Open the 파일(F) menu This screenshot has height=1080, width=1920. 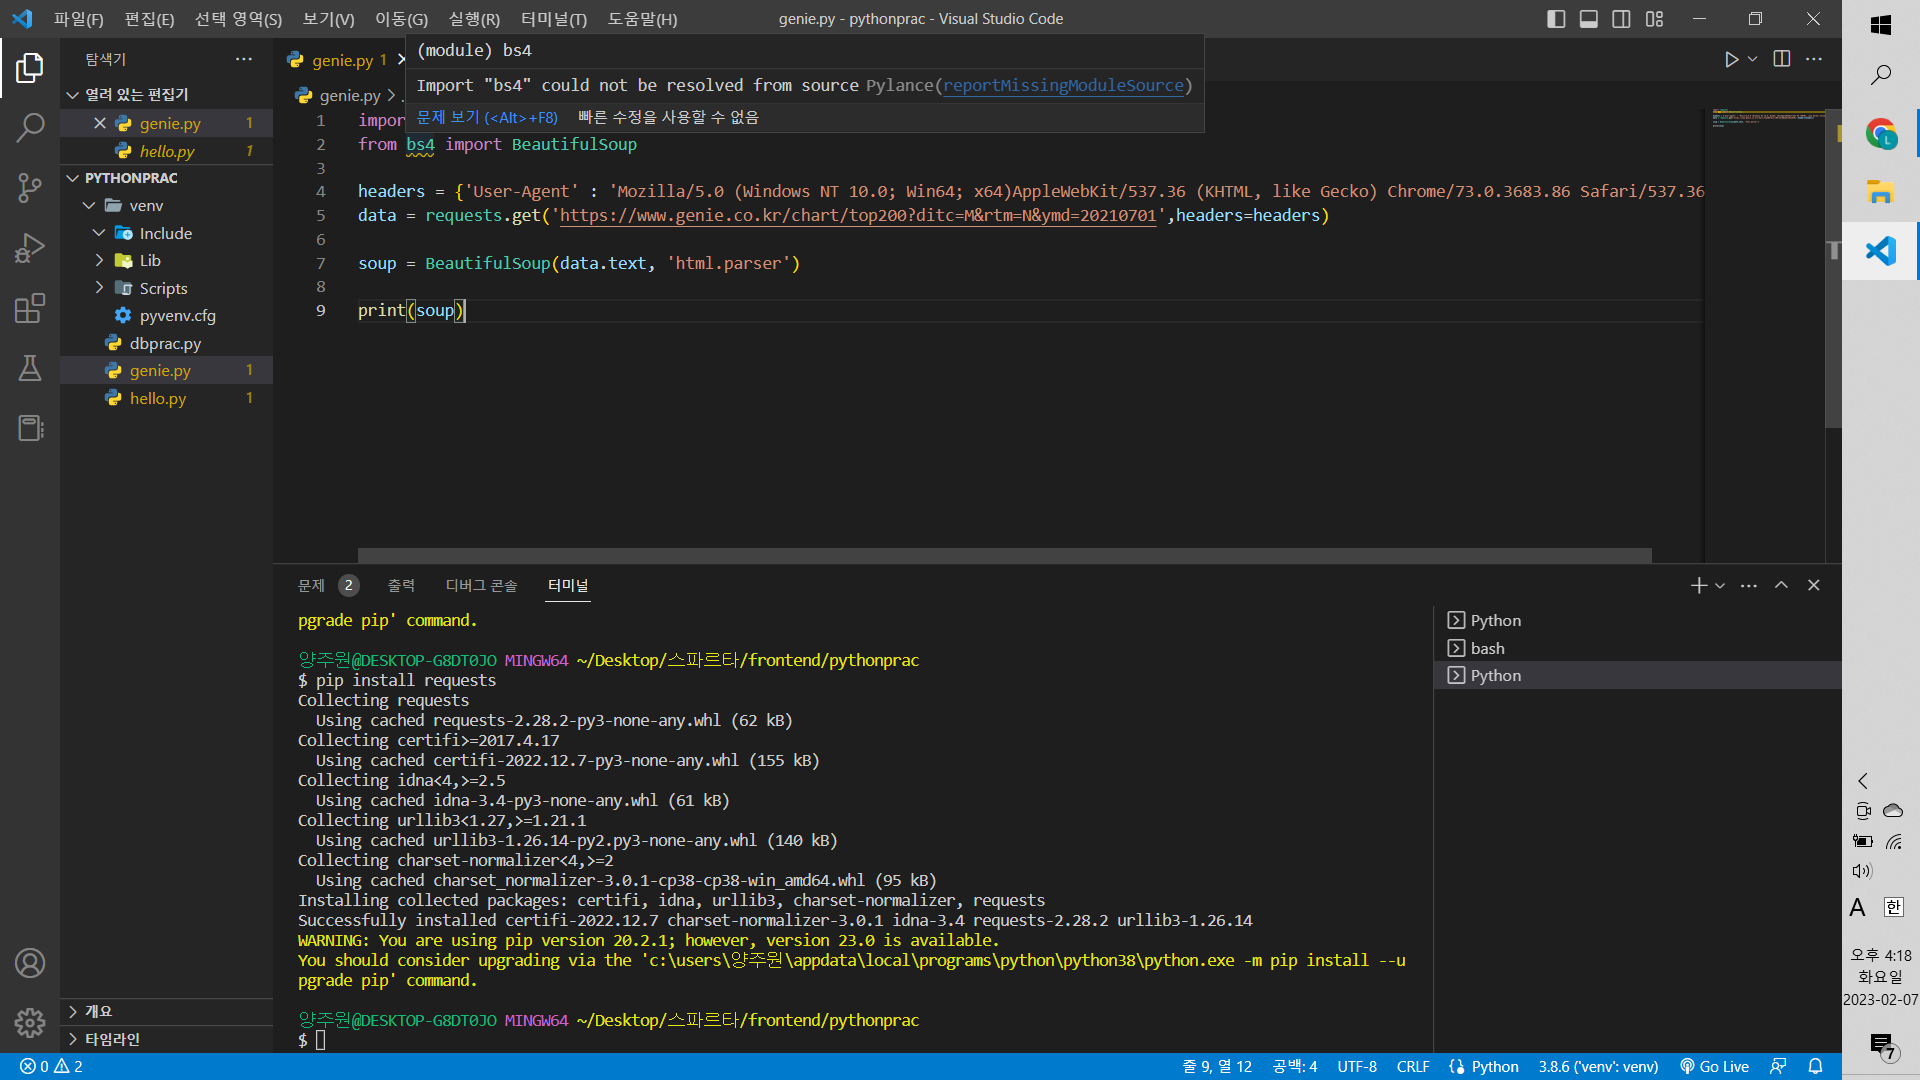pyautogui.click(x=79, y=19)
